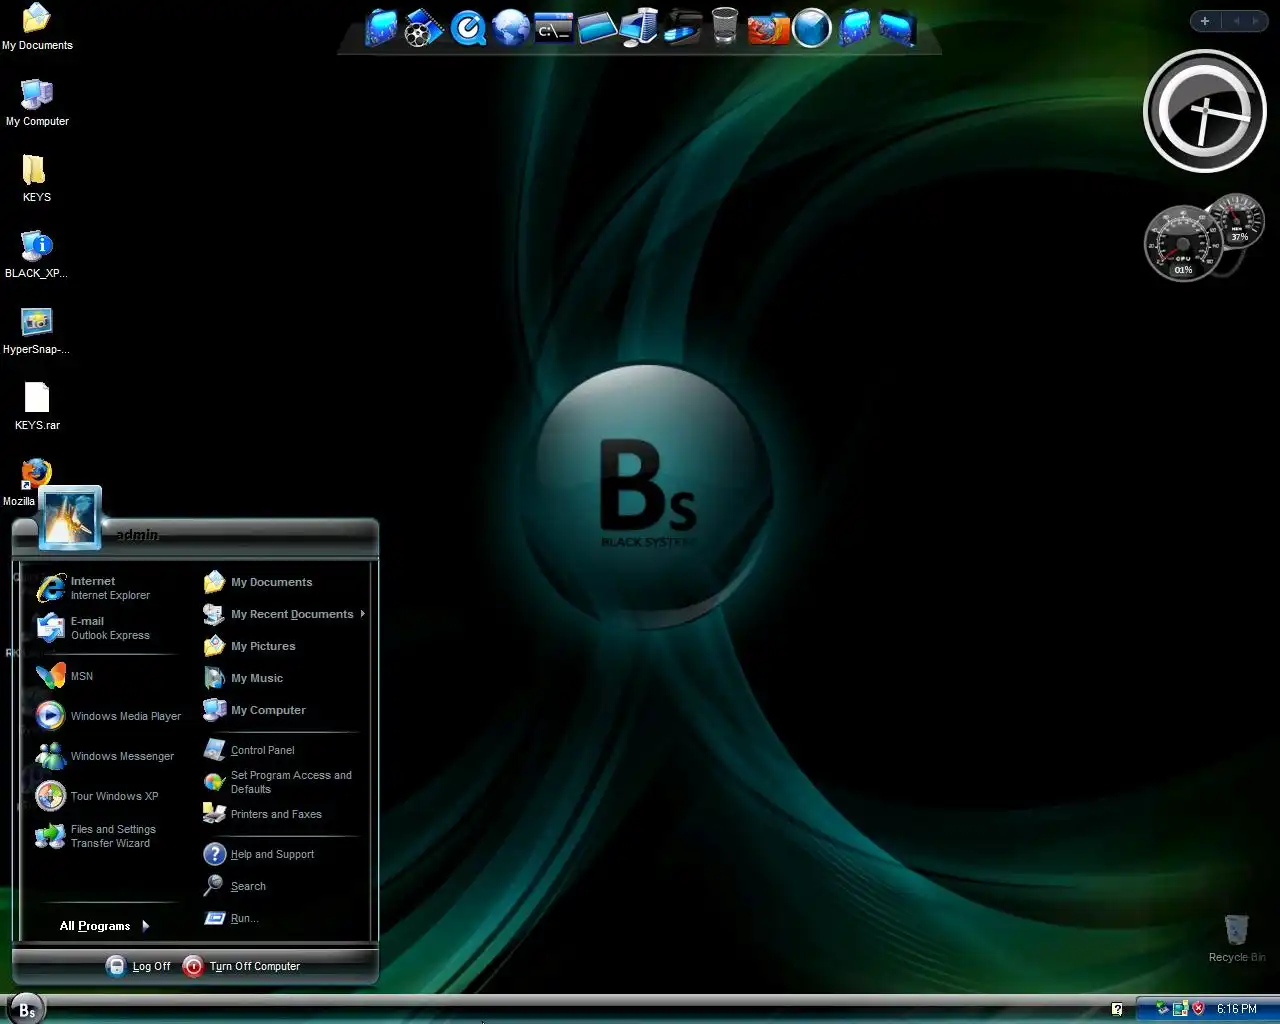Click the round blue orb dock icon
Screen dimensions: 1280x1024
pyautogui.click(x=811, y=28)
